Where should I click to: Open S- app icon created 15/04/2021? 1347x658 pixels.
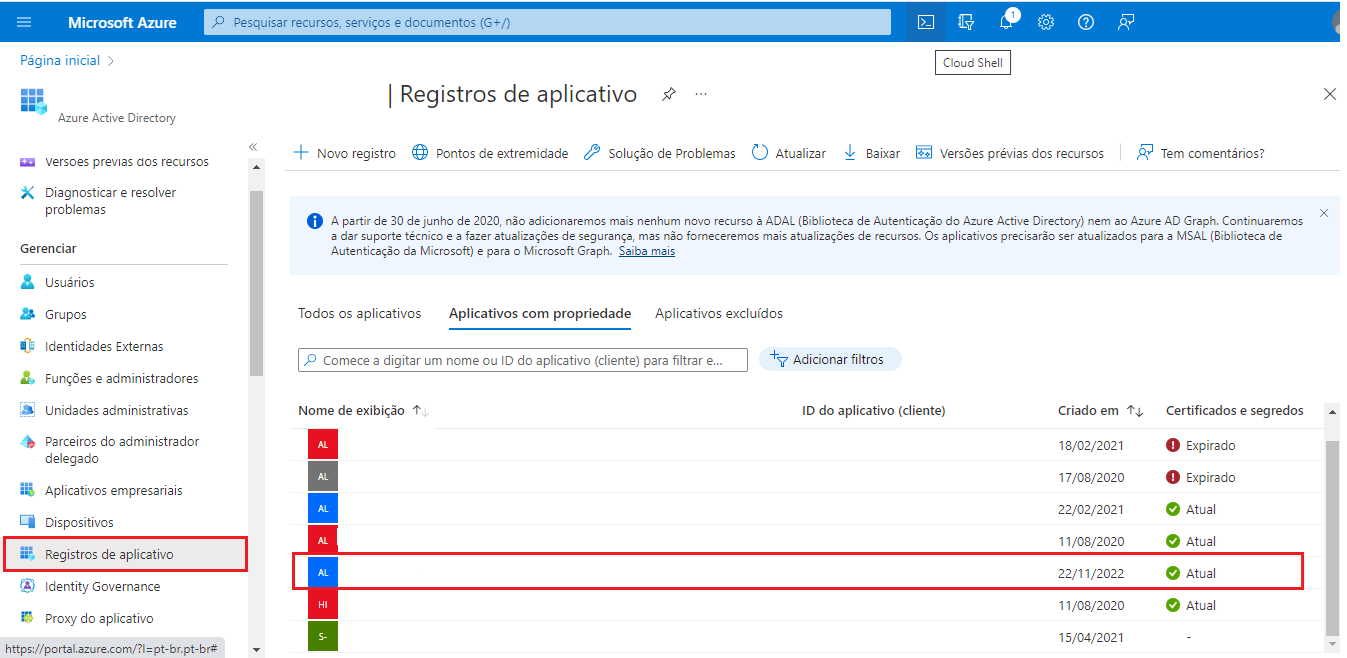323,637
